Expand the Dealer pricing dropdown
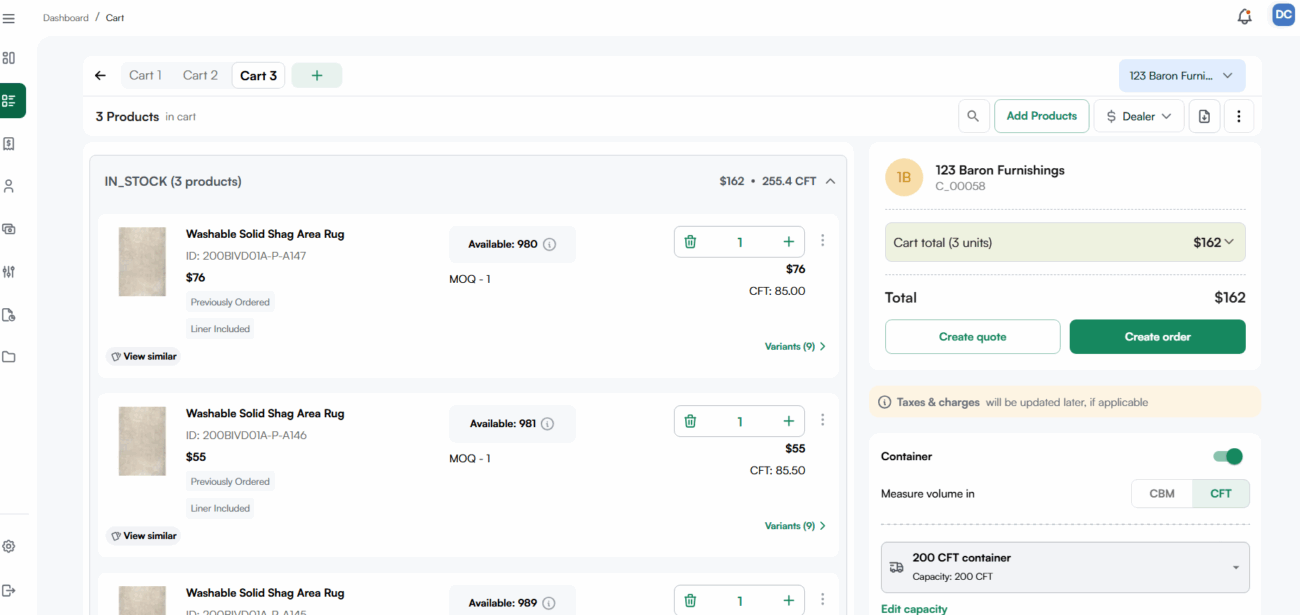1300x615 pixels. click(x=1138, y=116)
